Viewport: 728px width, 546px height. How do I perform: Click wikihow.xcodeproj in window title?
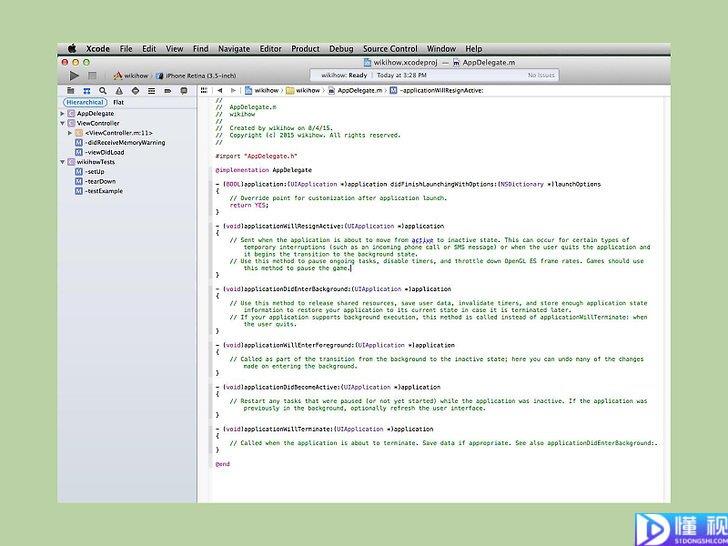coord(400,63)
